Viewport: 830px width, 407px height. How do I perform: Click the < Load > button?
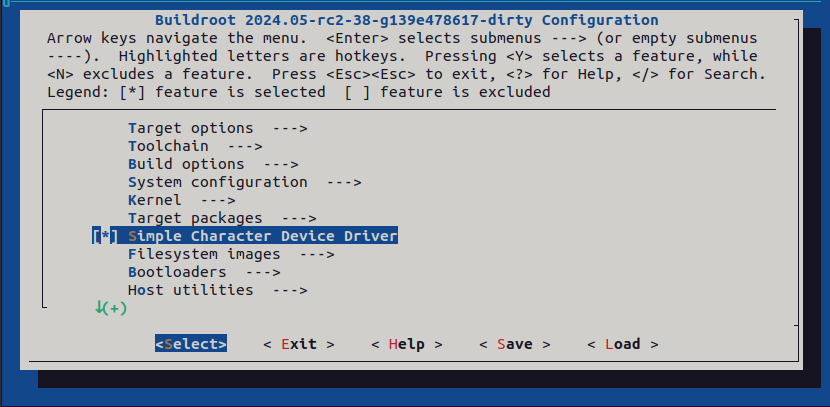623,344
